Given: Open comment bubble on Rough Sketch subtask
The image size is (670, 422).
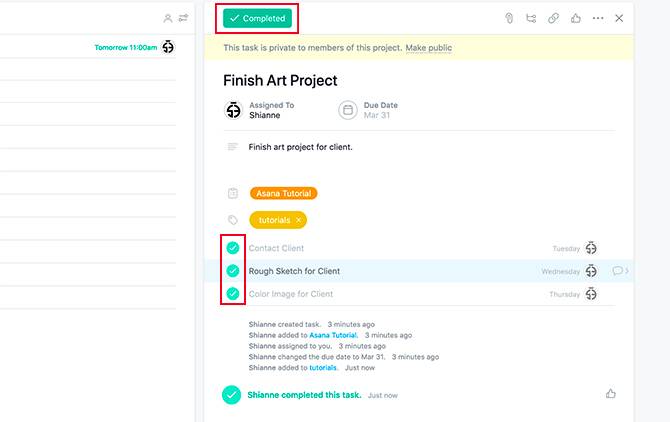Looking at the screenshot, I should 617,271.
